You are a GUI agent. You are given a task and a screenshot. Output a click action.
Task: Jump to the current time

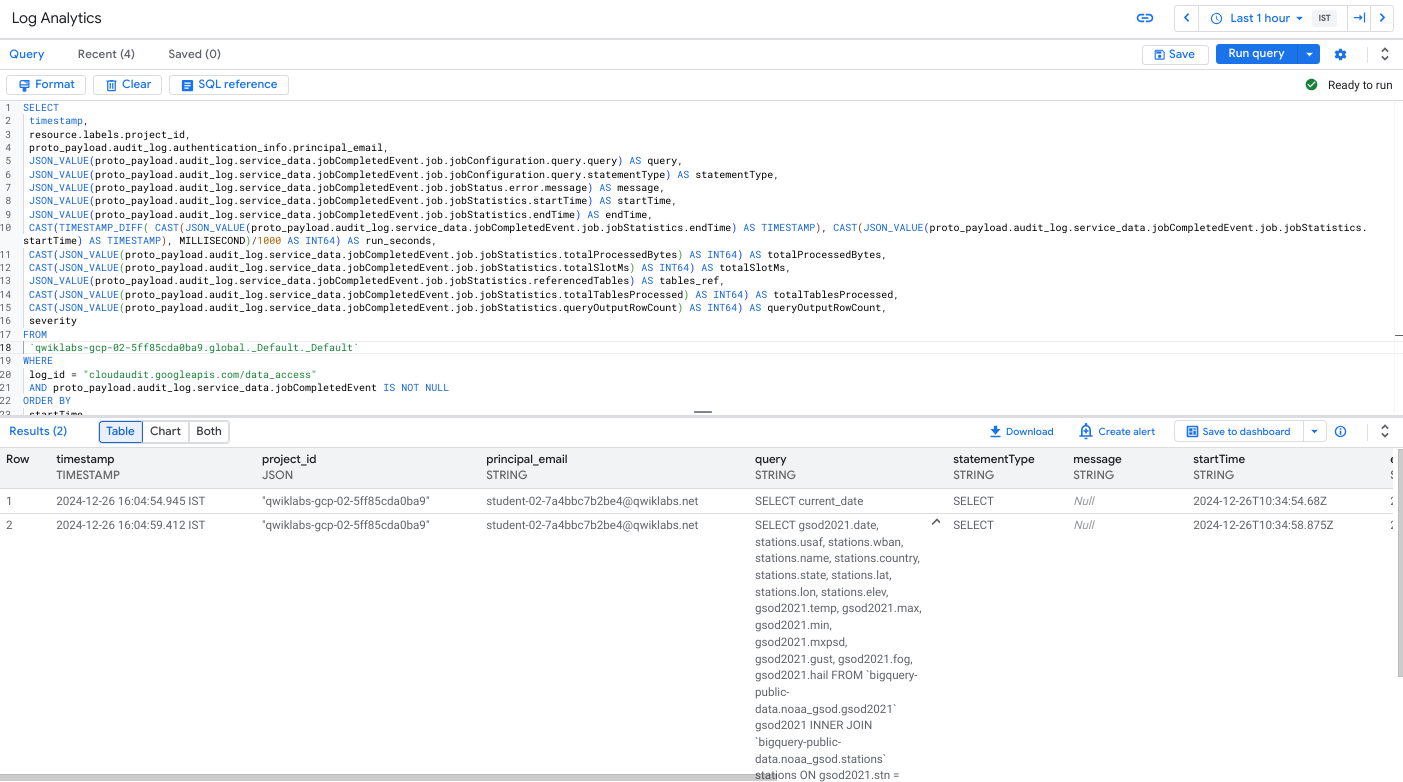(1359, 18)
